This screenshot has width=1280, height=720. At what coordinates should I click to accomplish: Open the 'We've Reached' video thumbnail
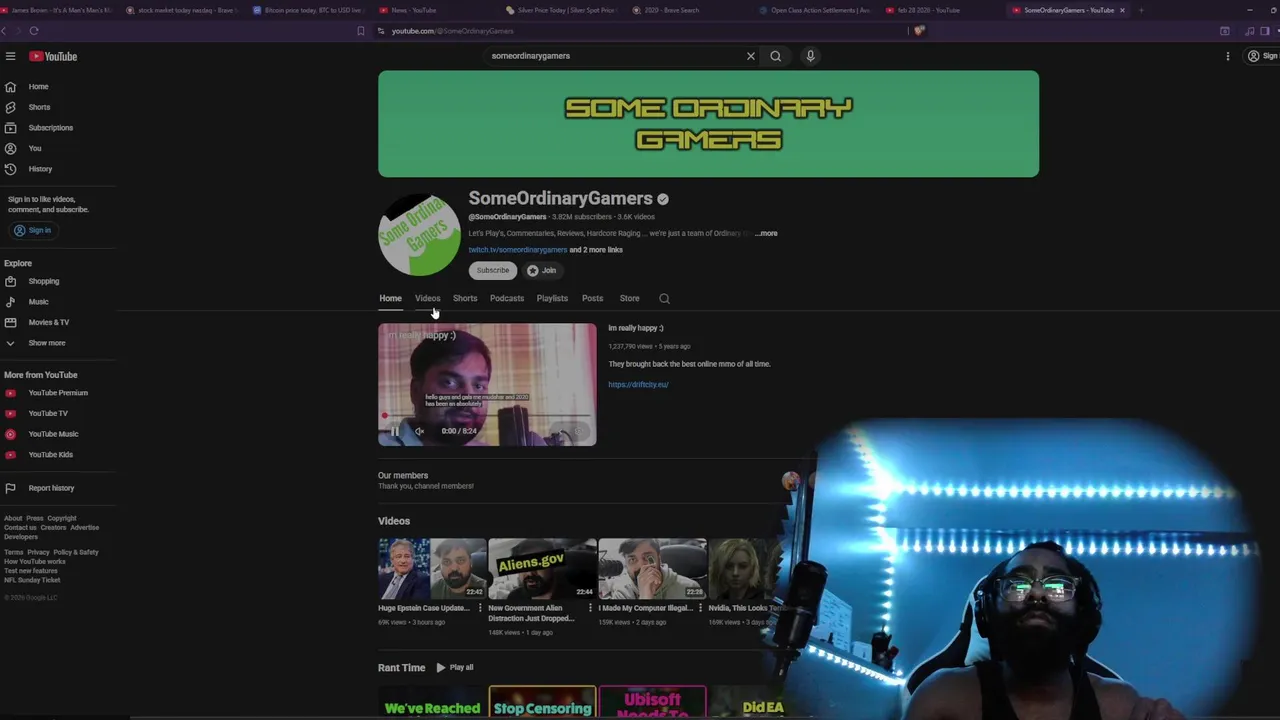[432, 703]
